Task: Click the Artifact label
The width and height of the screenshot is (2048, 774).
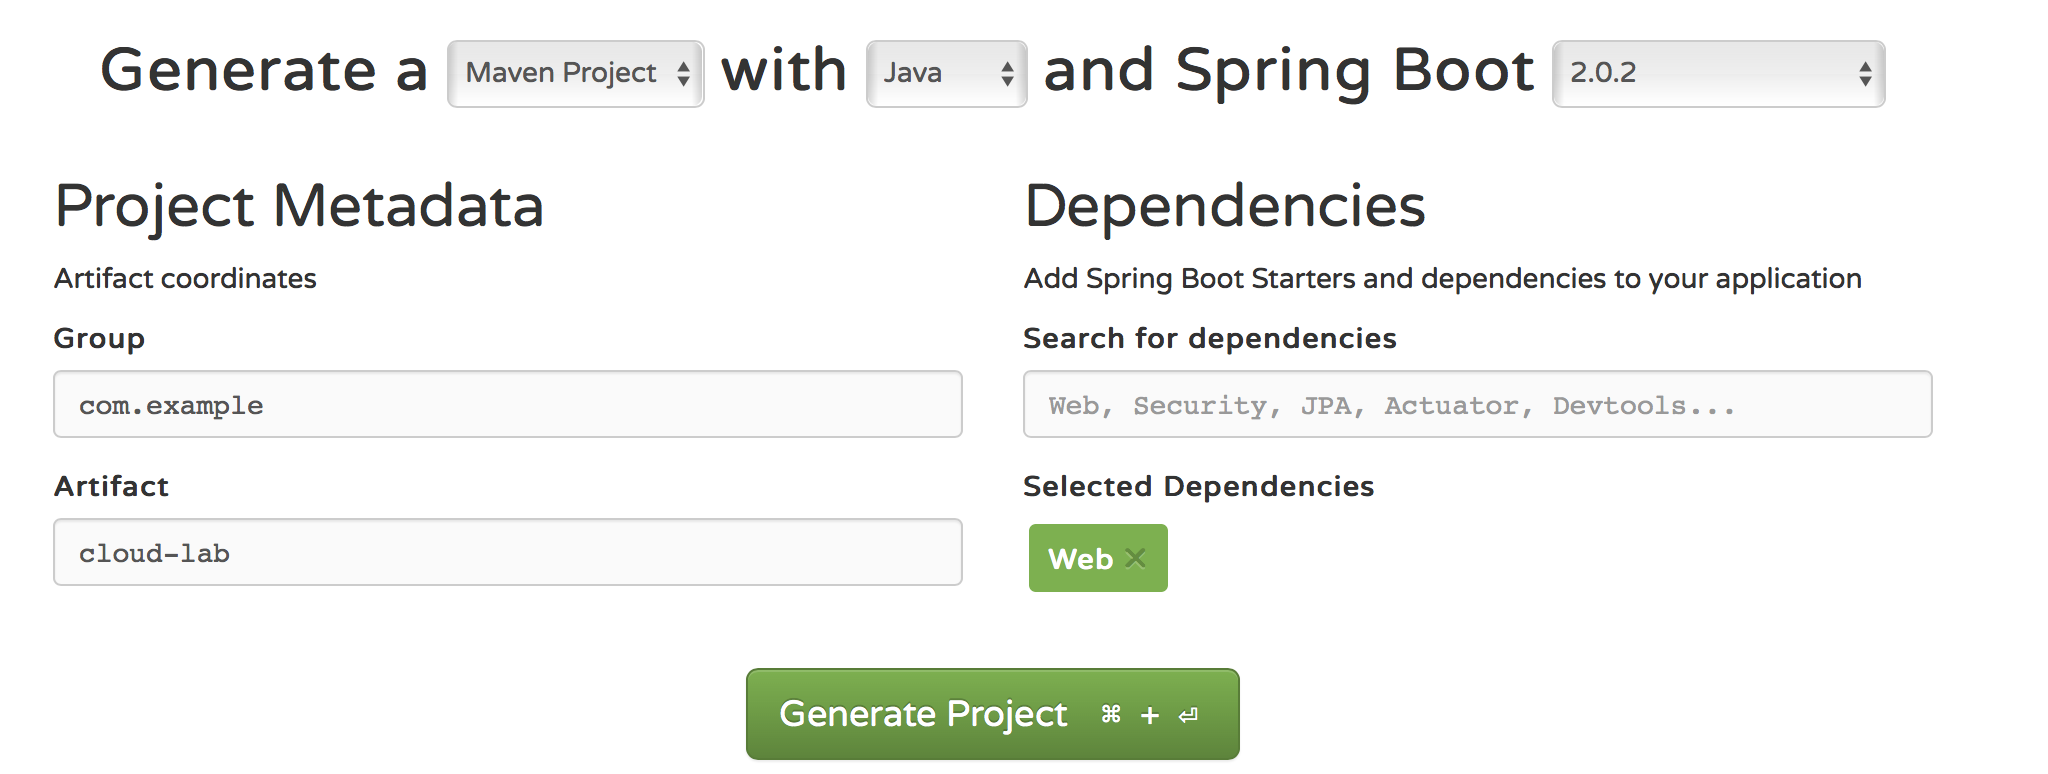Action: pos(111,486)
